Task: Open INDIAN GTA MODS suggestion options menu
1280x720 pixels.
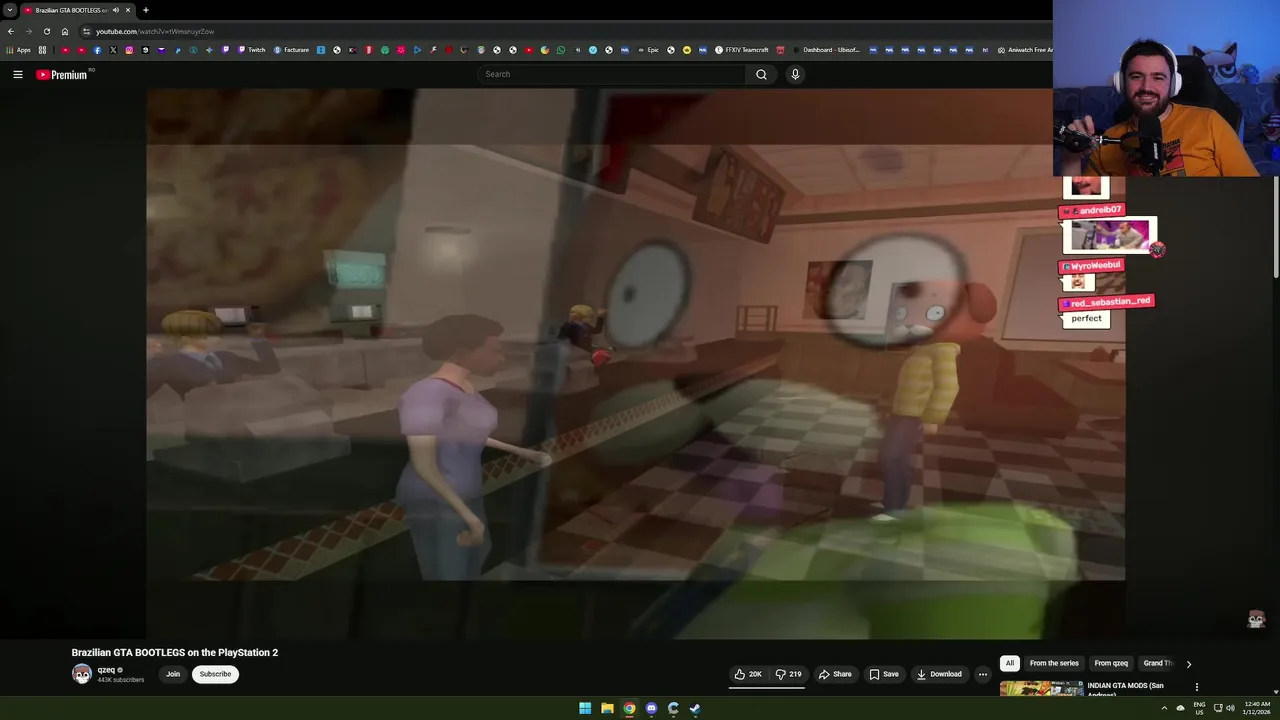Action: pyautogui.click(x=1196, y=687)
